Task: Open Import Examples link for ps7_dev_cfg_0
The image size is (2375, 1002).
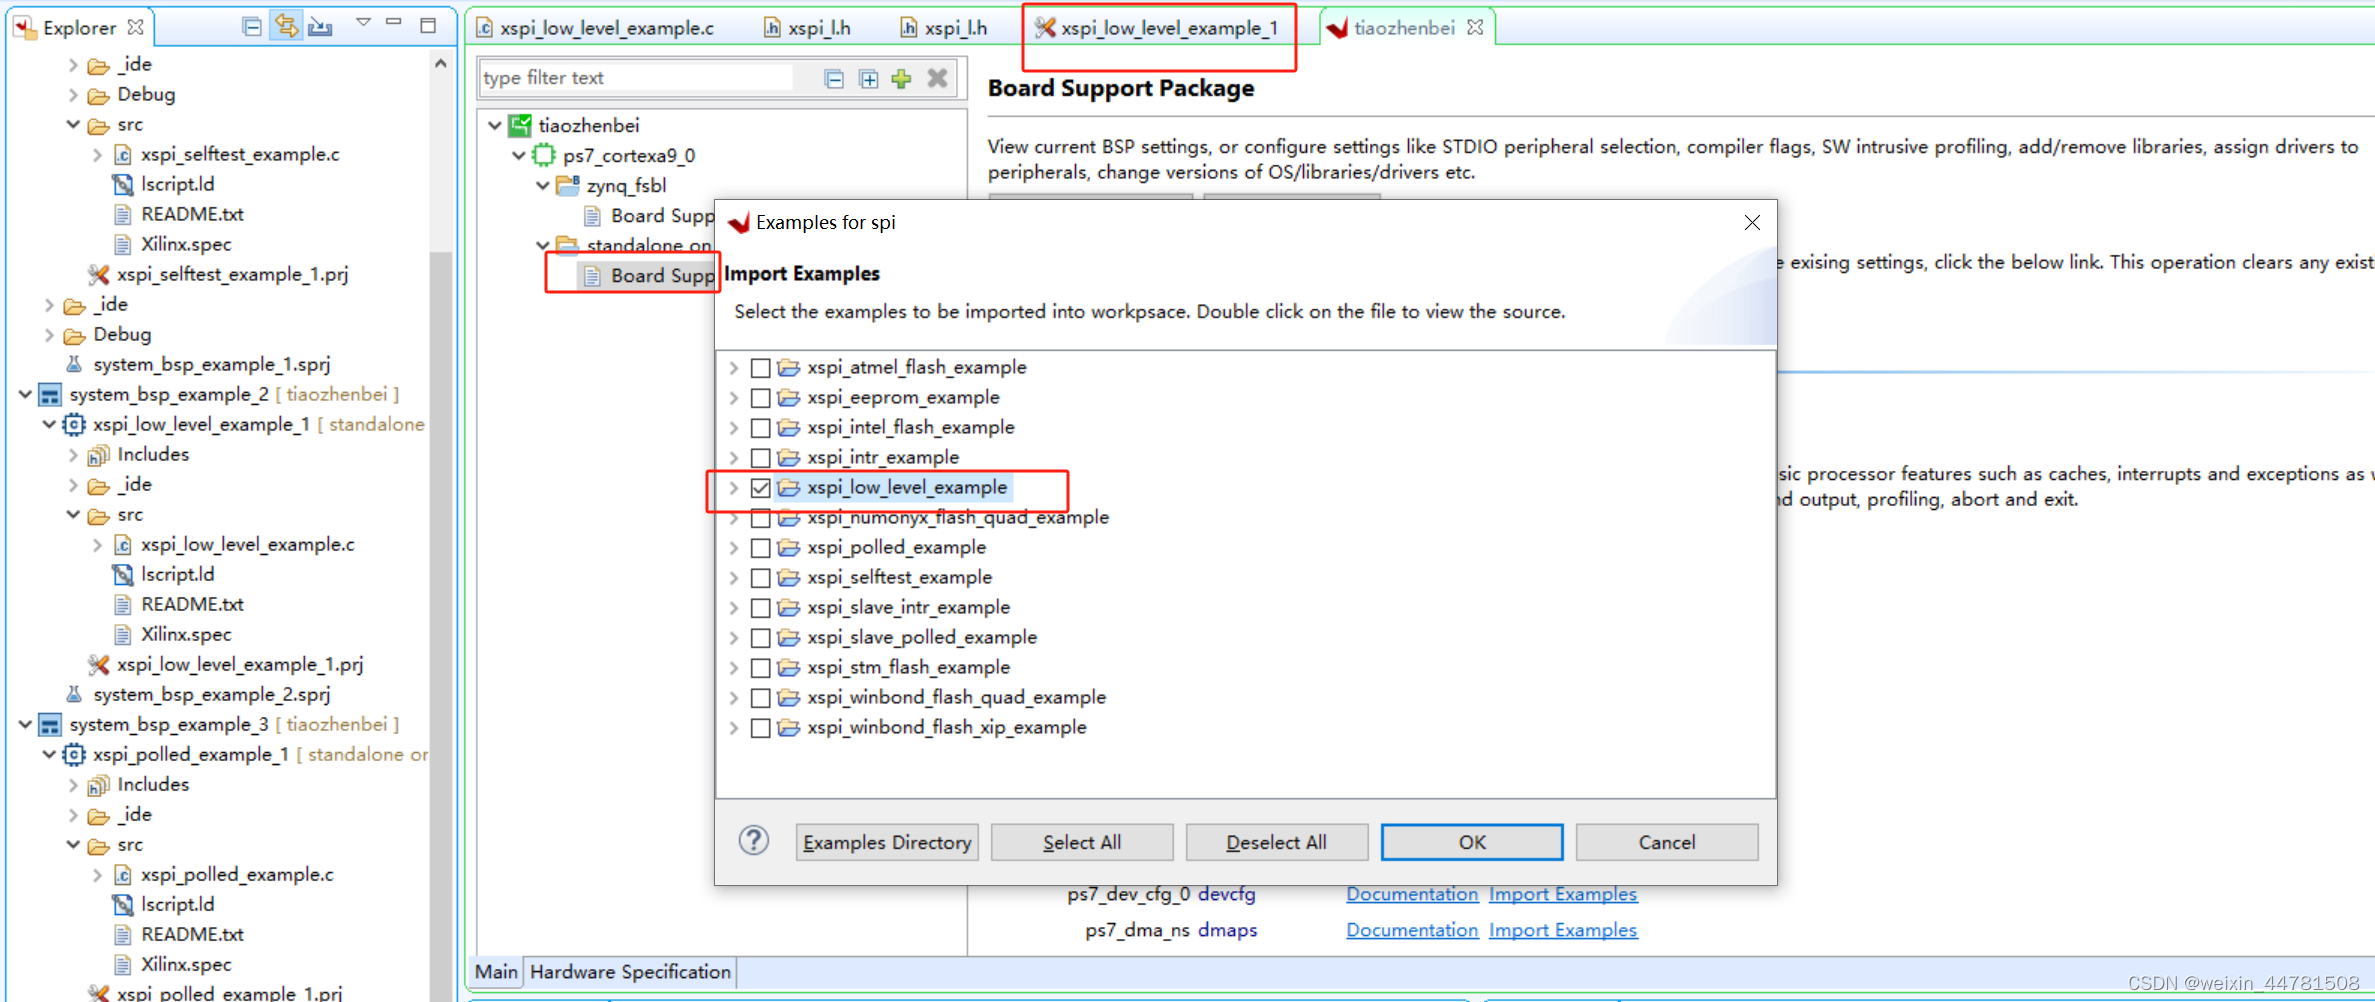Action: 1563,893
